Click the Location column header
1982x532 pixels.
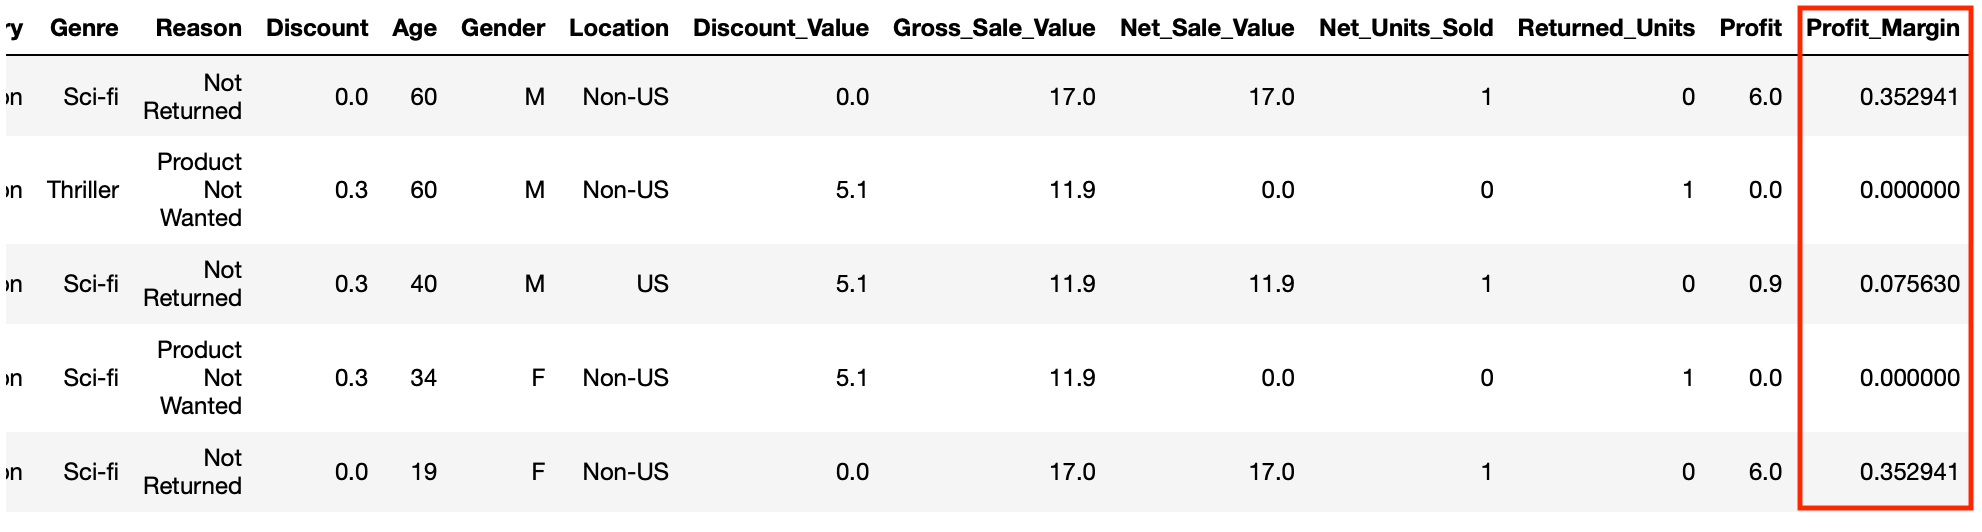619,28
